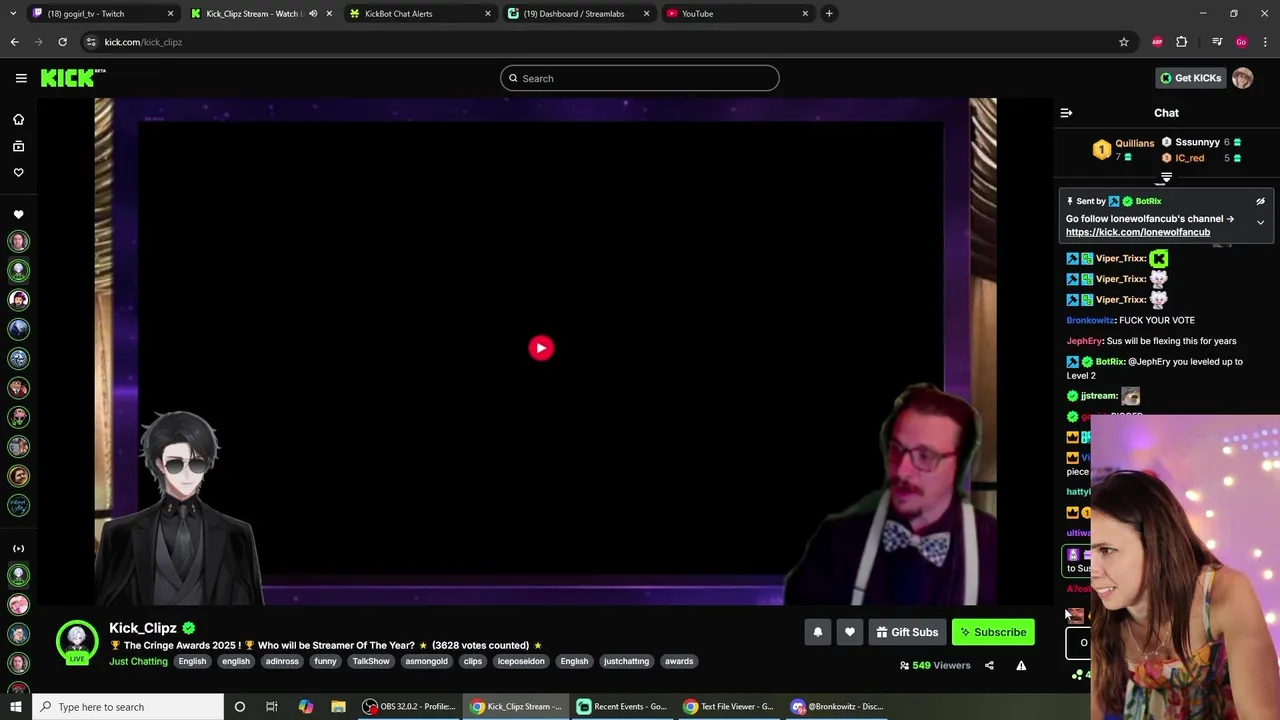The image size is (1280, 720).
Task: Focus the Kick Search field
Action: 640,78
